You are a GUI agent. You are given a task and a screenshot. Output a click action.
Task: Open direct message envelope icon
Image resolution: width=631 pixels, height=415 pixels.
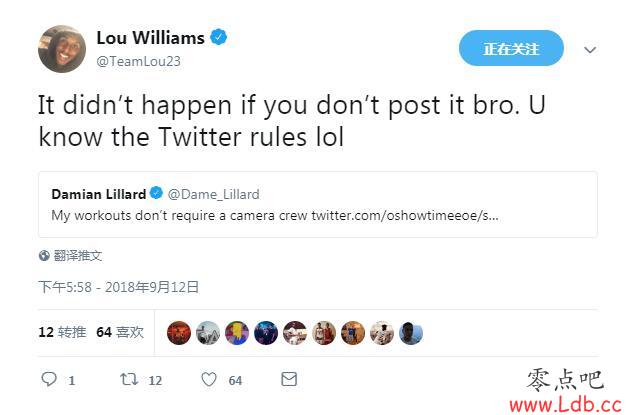[289, 379]
